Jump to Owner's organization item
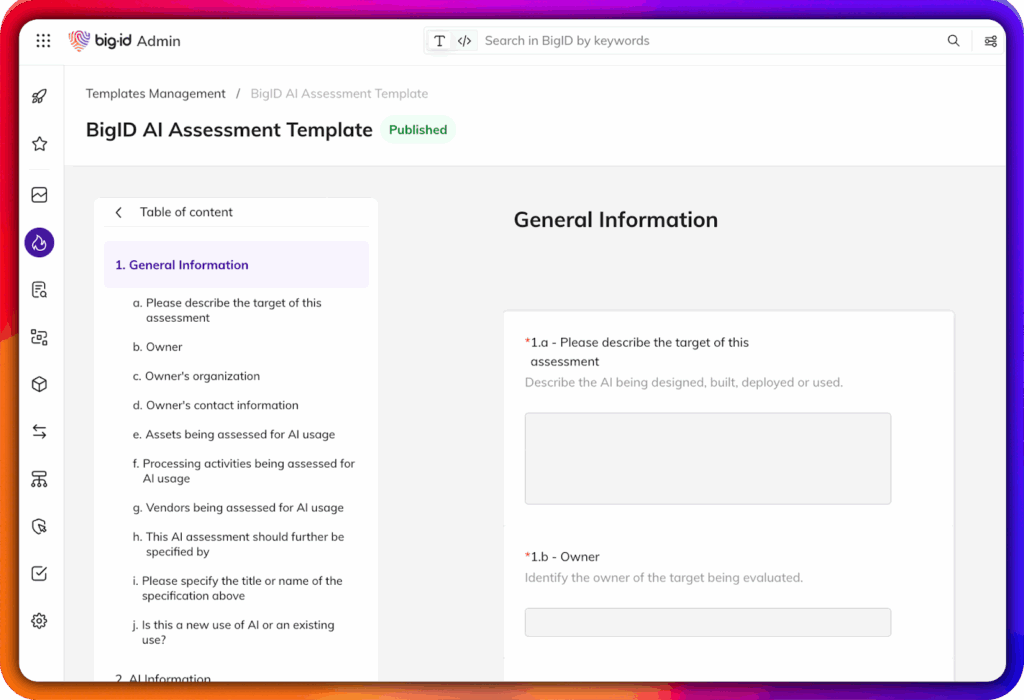 coord(203,376)
